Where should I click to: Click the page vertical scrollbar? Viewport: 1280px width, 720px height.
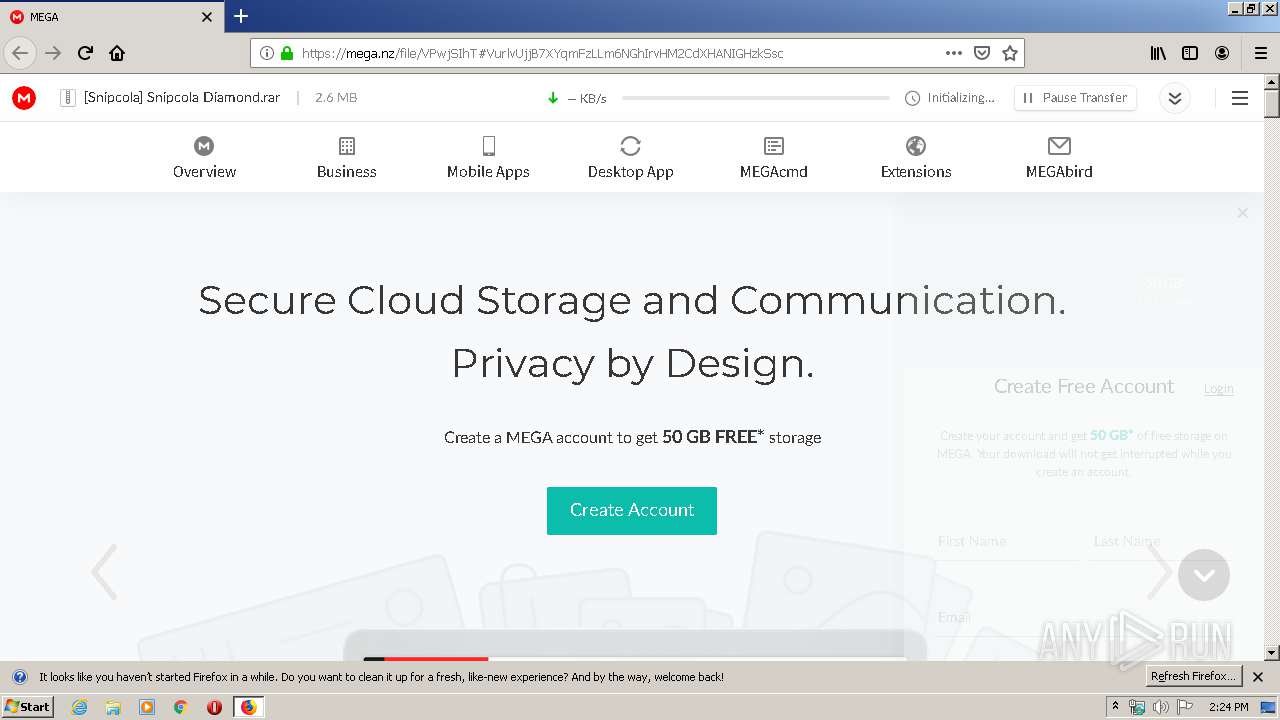[x=1272, y=366]
